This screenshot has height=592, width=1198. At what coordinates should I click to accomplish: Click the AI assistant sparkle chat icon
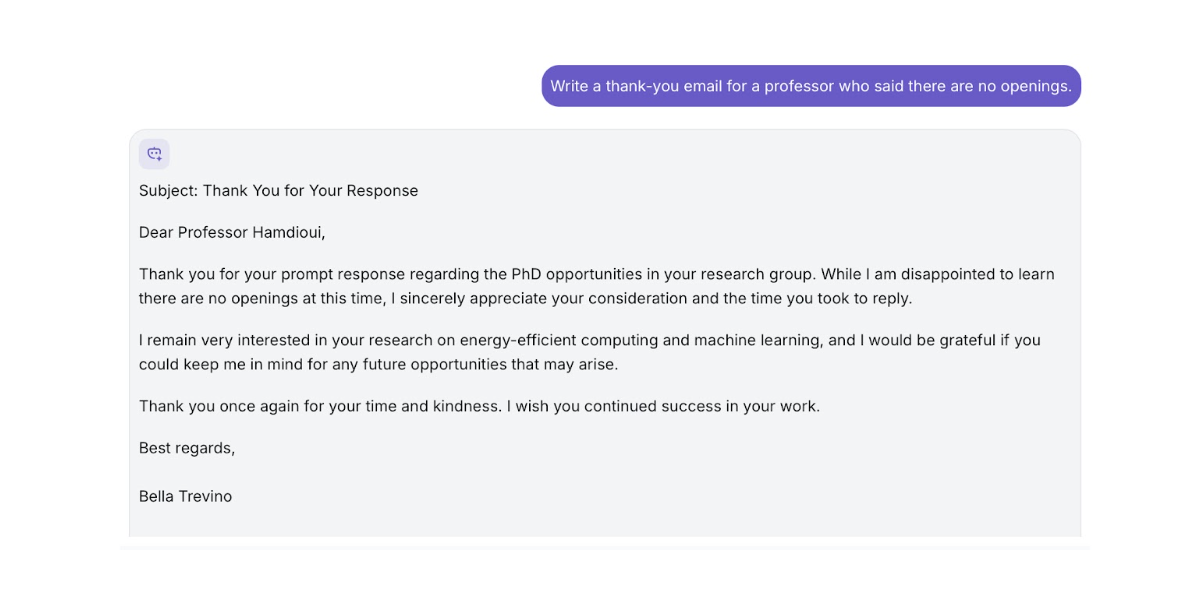coord(154,154)
